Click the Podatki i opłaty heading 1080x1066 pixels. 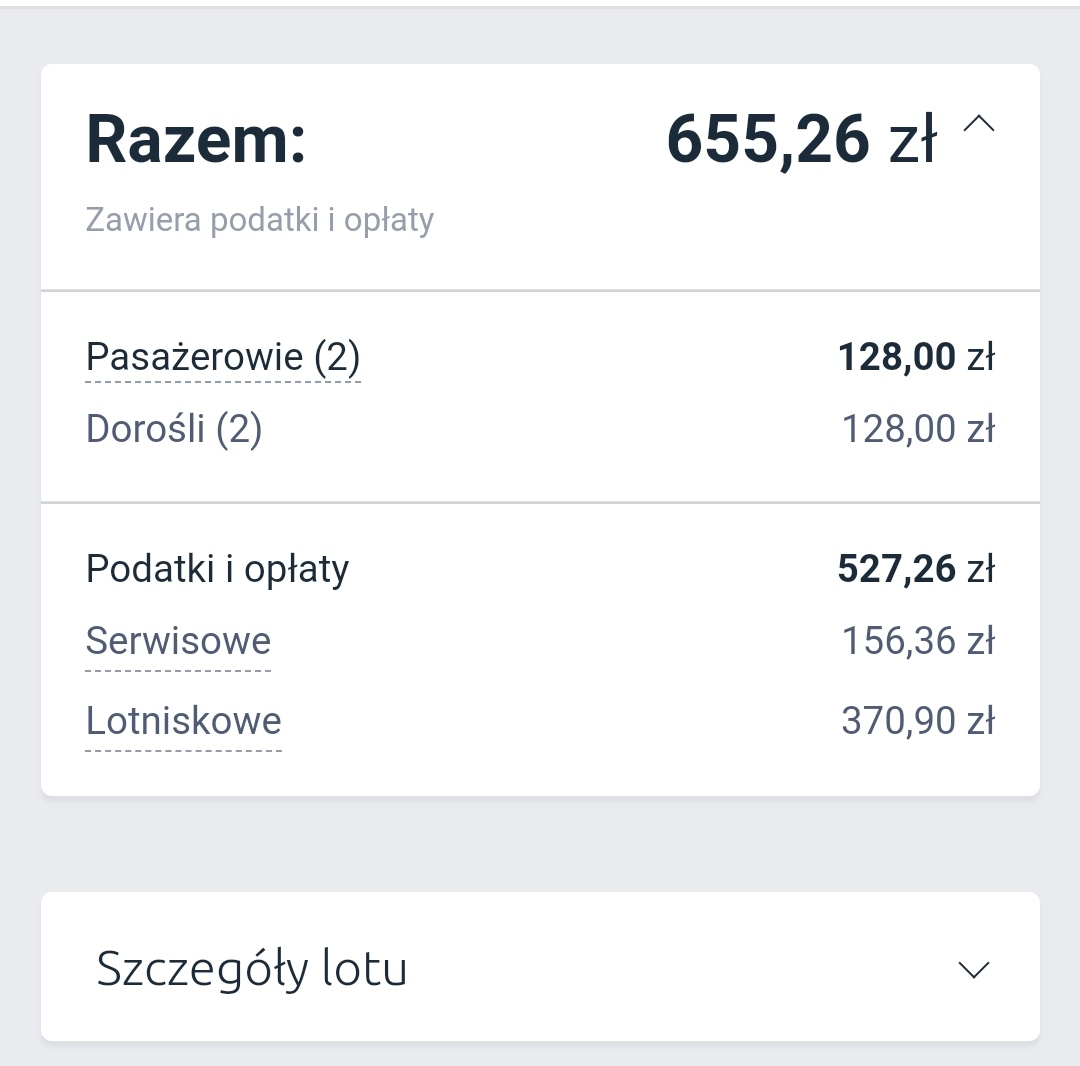click(218, 570)
